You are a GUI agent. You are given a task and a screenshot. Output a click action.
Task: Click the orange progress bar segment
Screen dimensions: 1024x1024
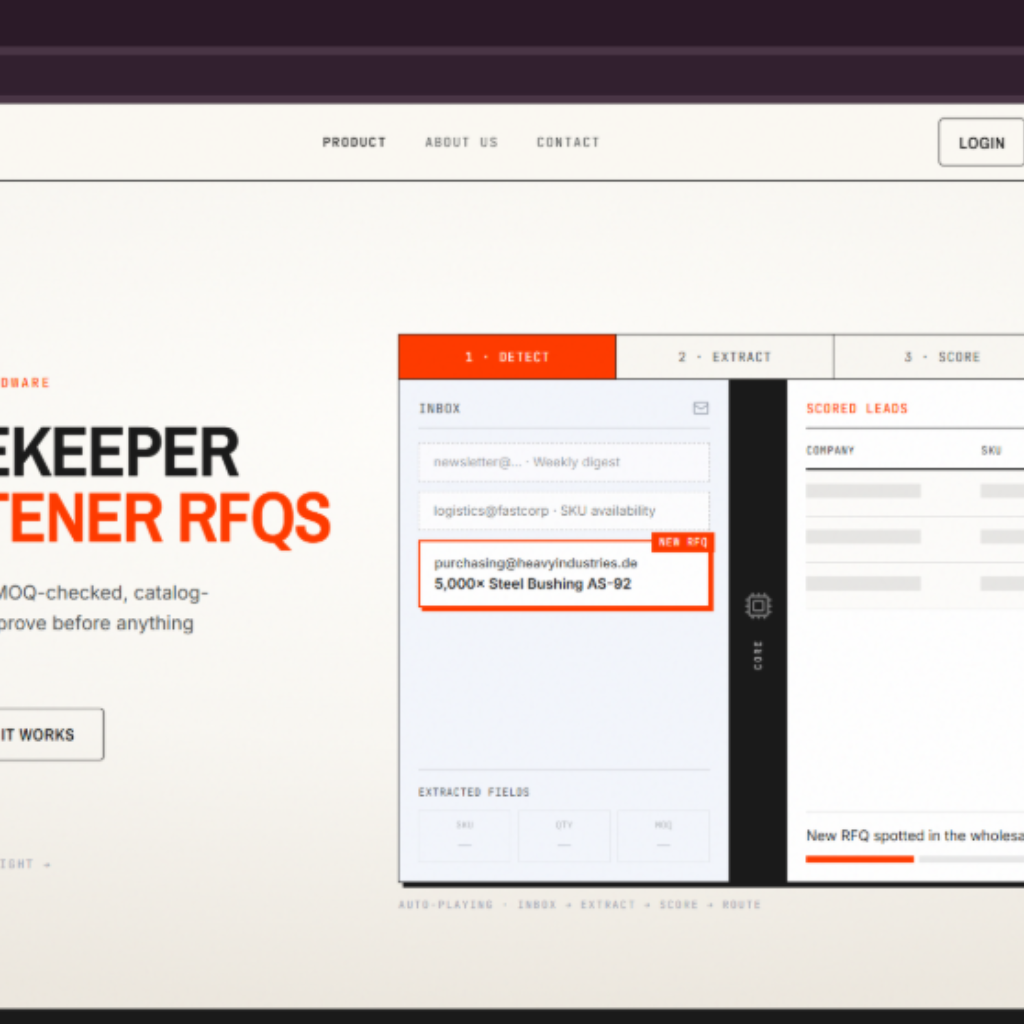tap(859, 859)
